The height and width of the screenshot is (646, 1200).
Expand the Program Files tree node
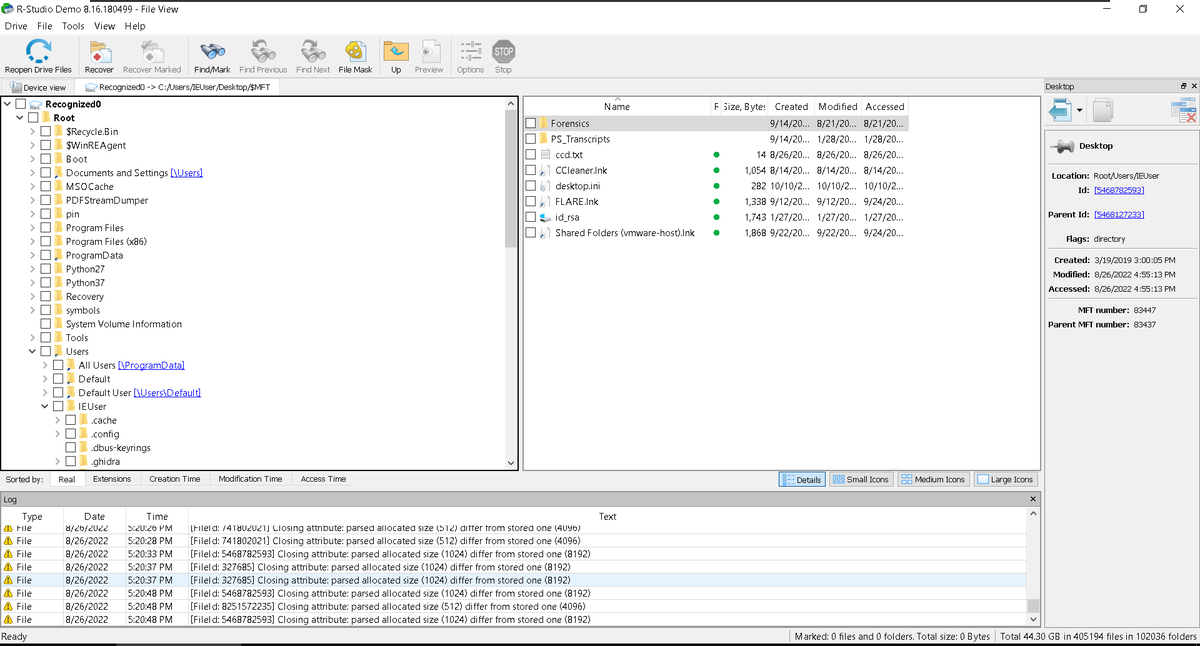click(x=32, y=227)
